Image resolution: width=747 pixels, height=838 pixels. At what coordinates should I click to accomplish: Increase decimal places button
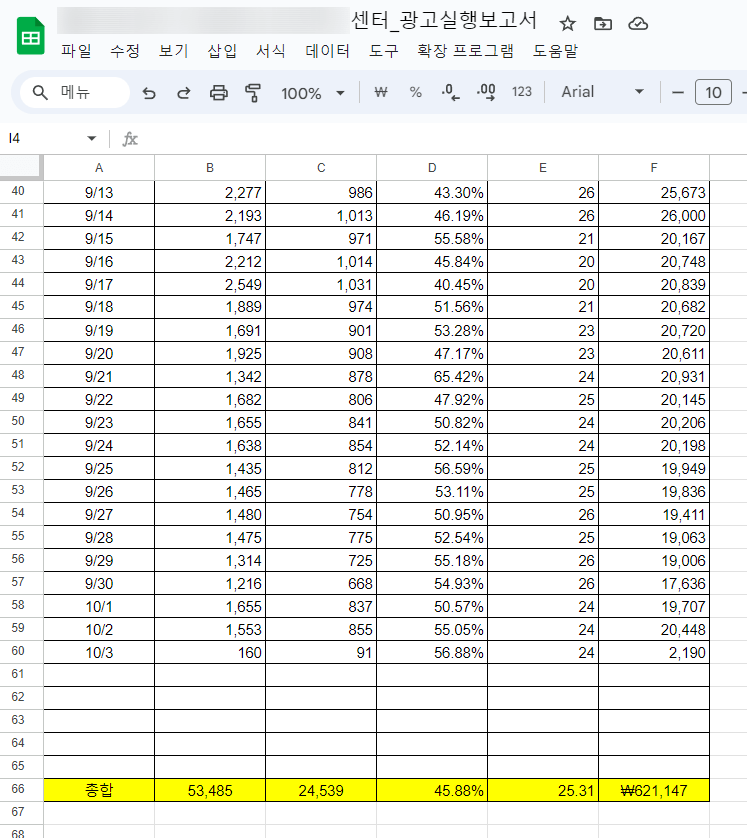pyautogui.click(x=486, y=92)
